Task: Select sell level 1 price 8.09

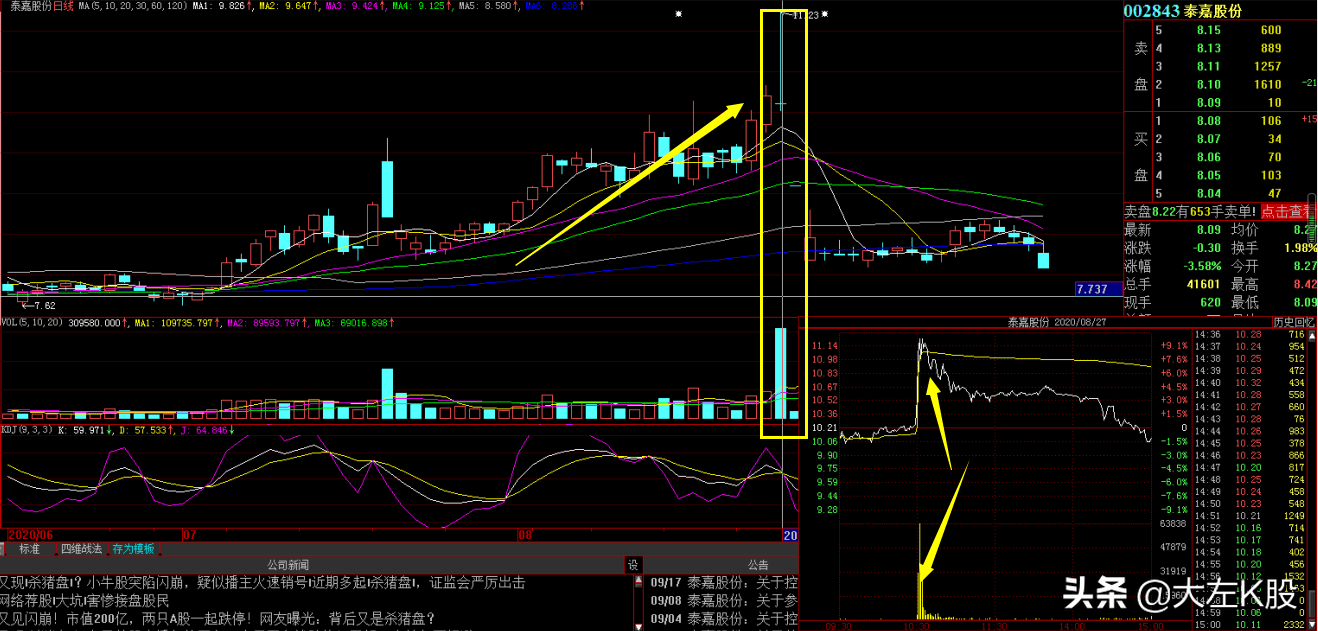Action: pos(1209,102)
